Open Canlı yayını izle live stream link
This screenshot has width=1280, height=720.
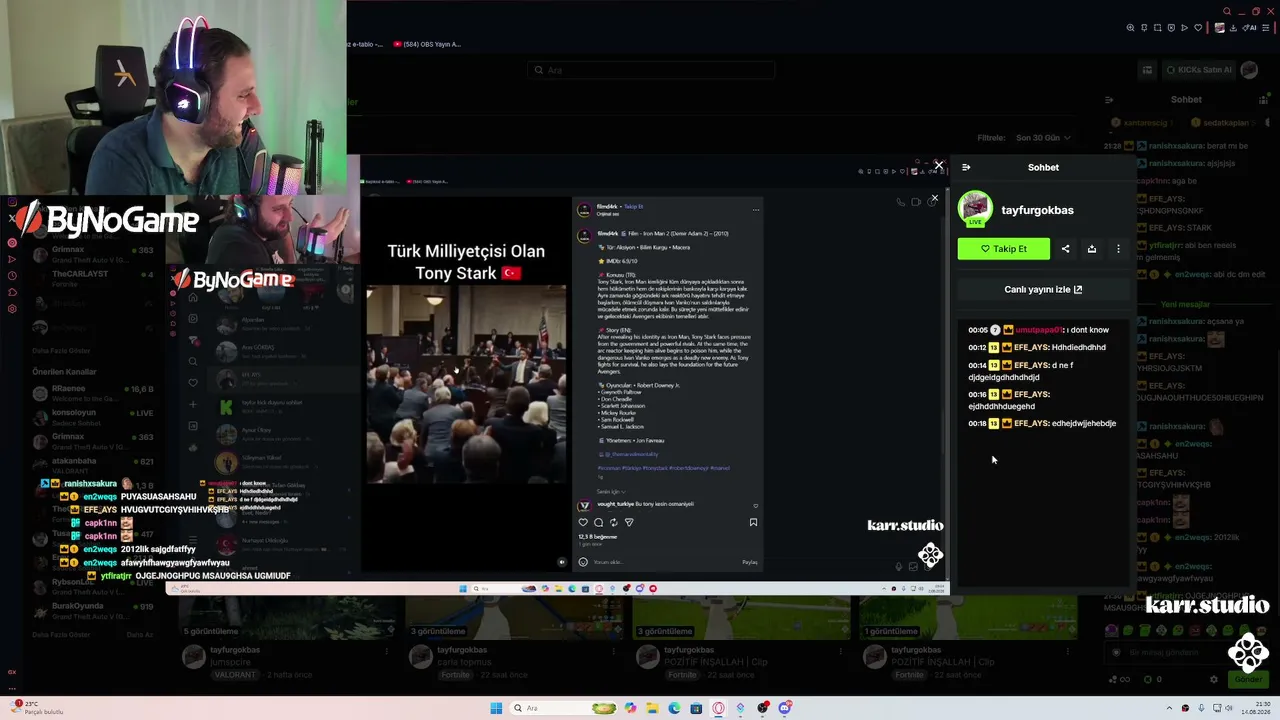click(x=1043, y=290)
